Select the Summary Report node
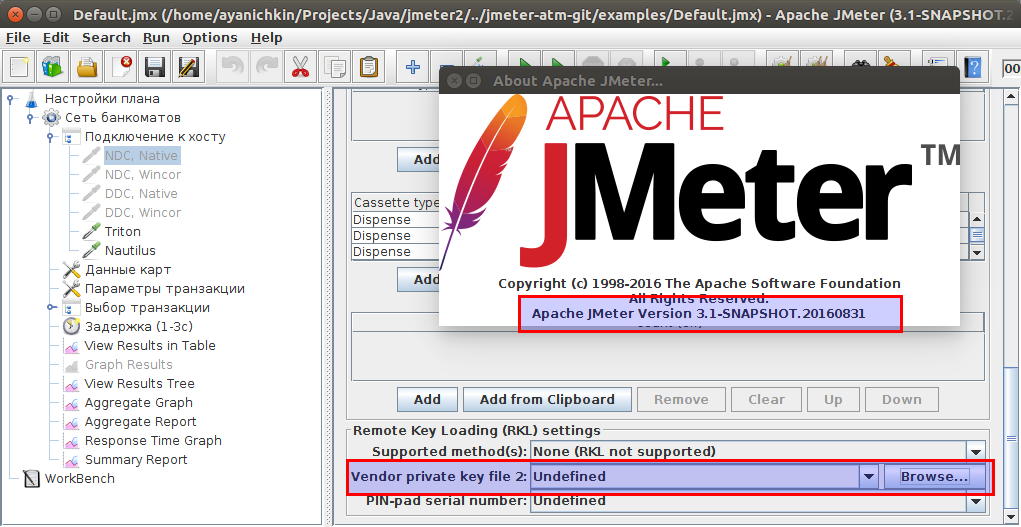This screenshot has width=1021, height=527. 136,460
